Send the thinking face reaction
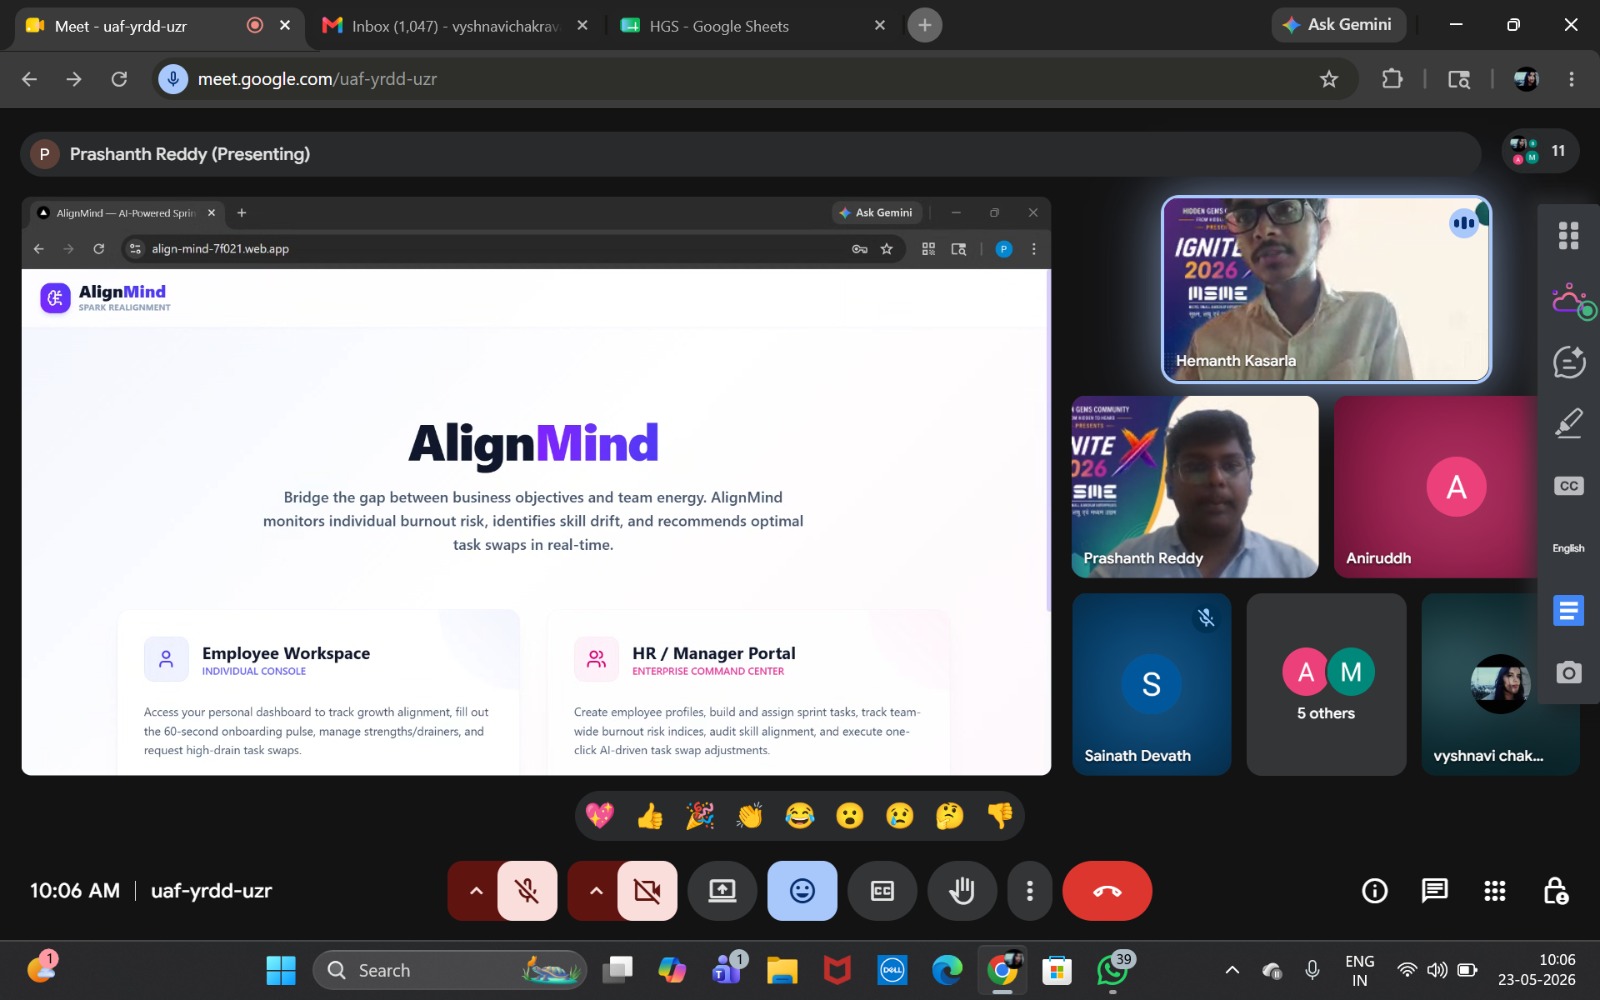The height and width of the screenshot is (1000, 1600). (950, 816)
